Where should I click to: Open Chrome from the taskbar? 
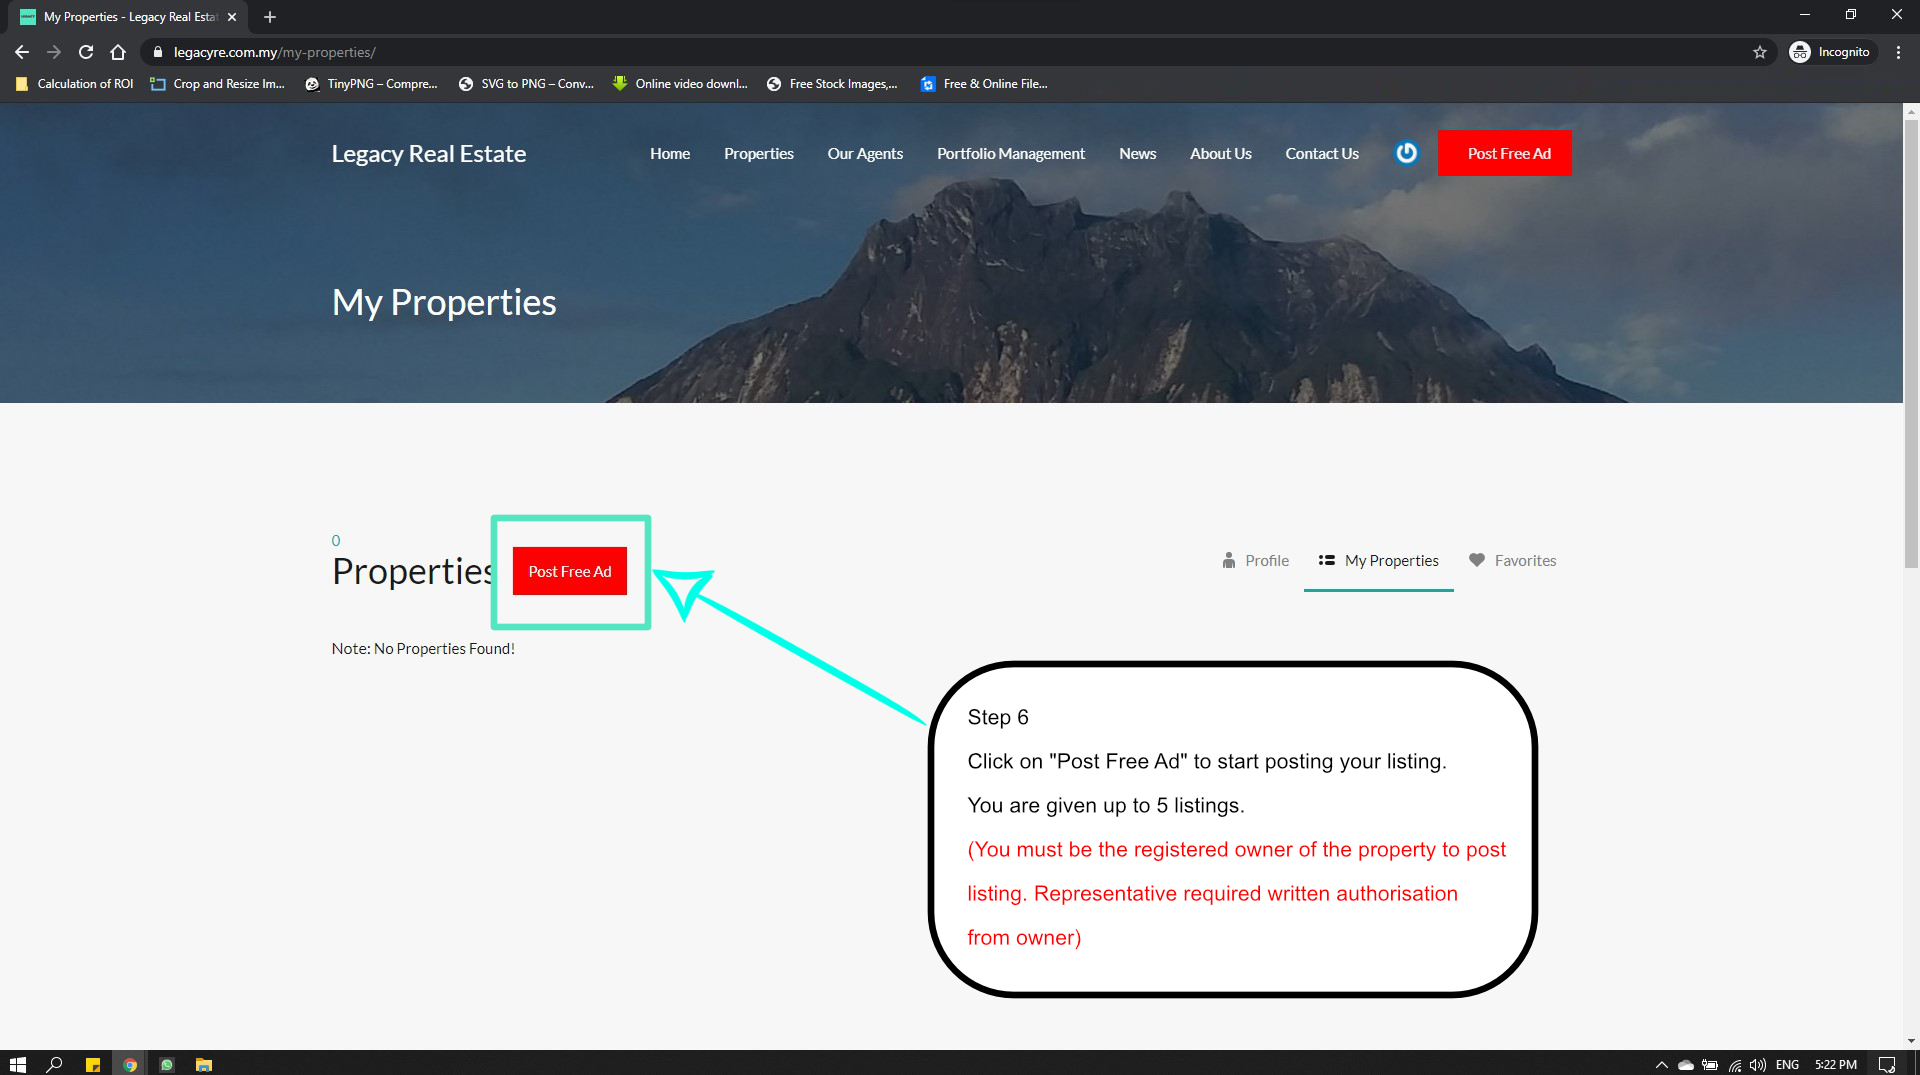[x=130, y=1064]
